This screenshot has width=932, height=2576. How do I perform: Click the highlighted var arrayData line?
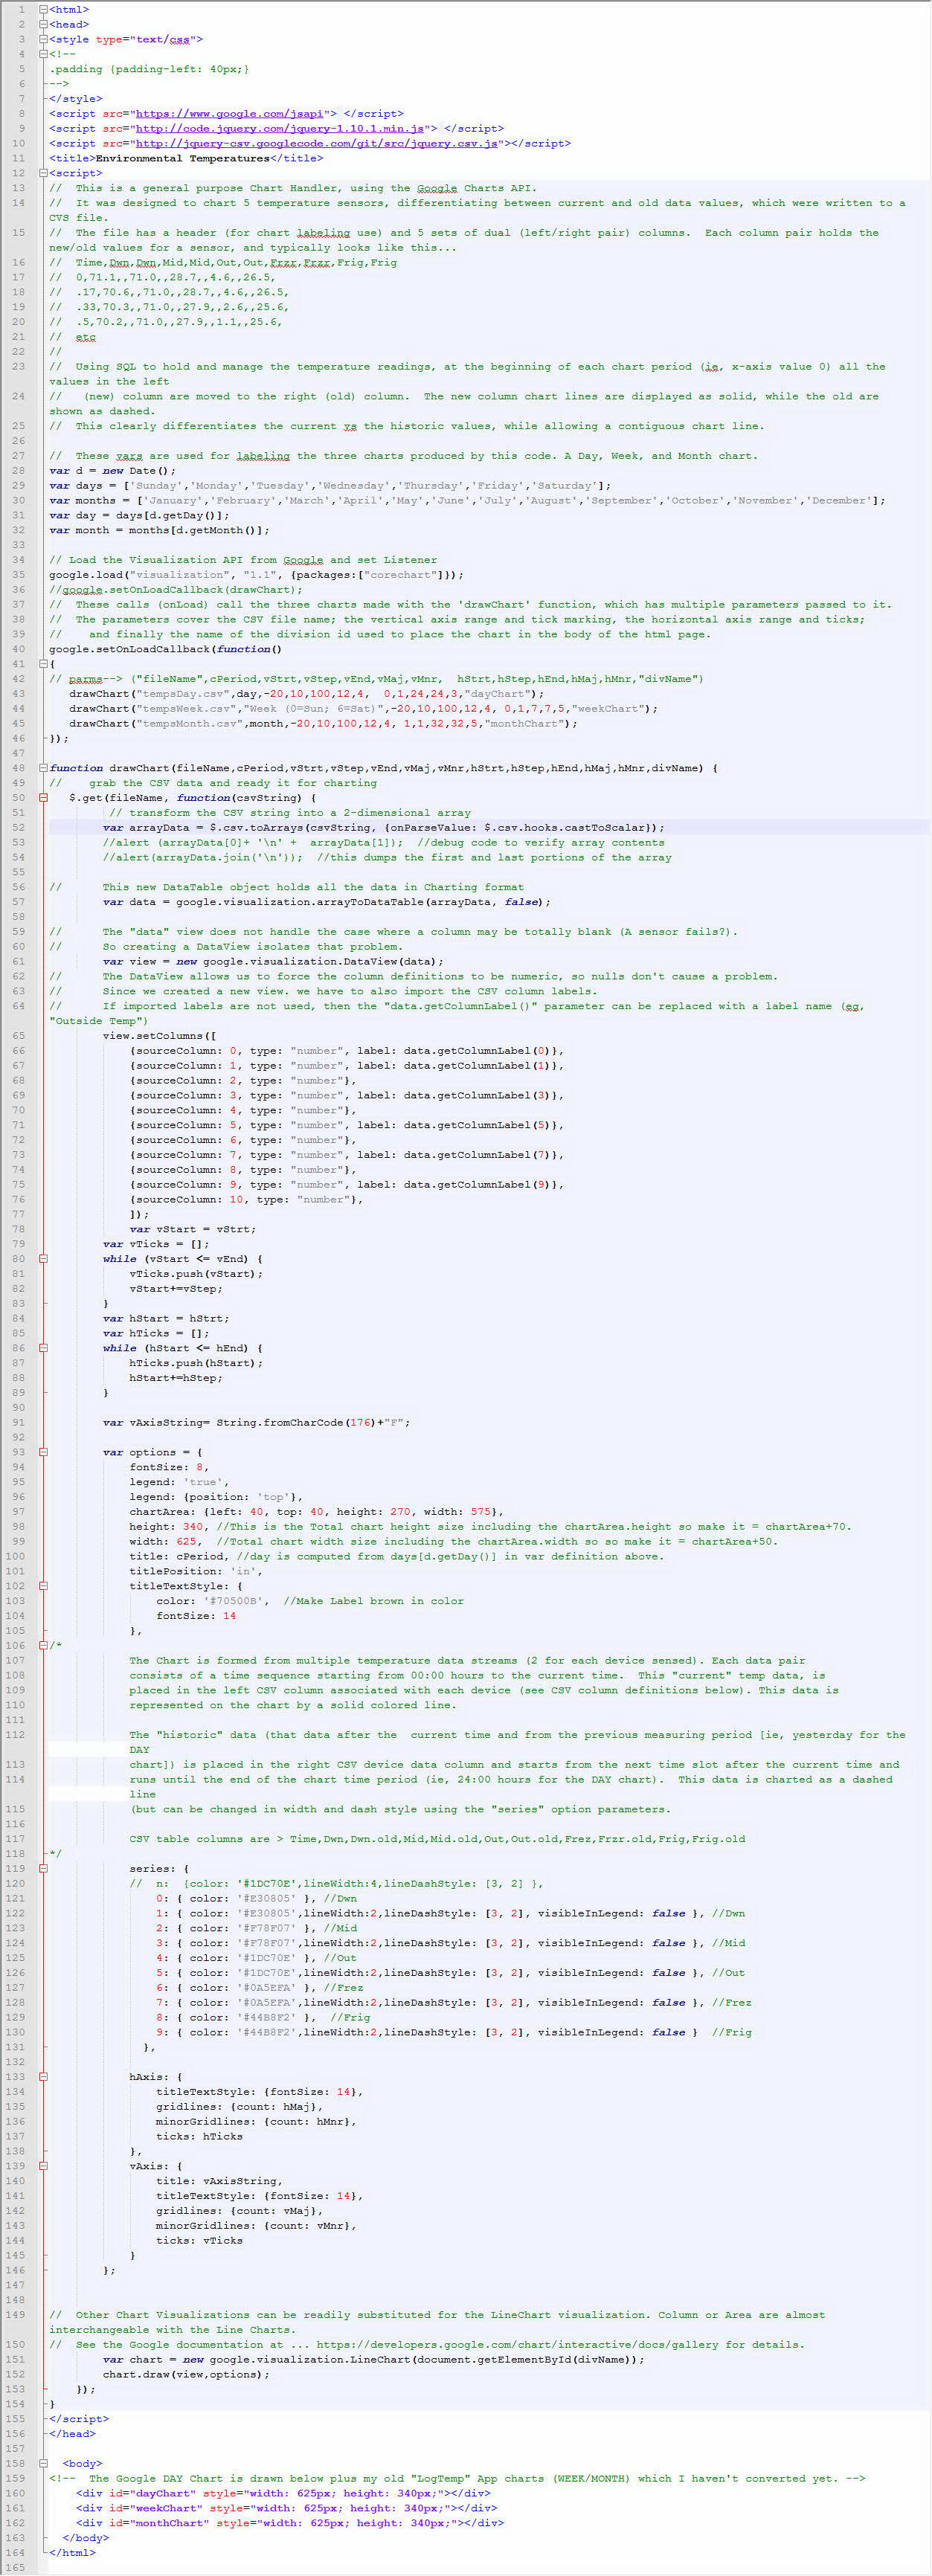tap(383, 828)
